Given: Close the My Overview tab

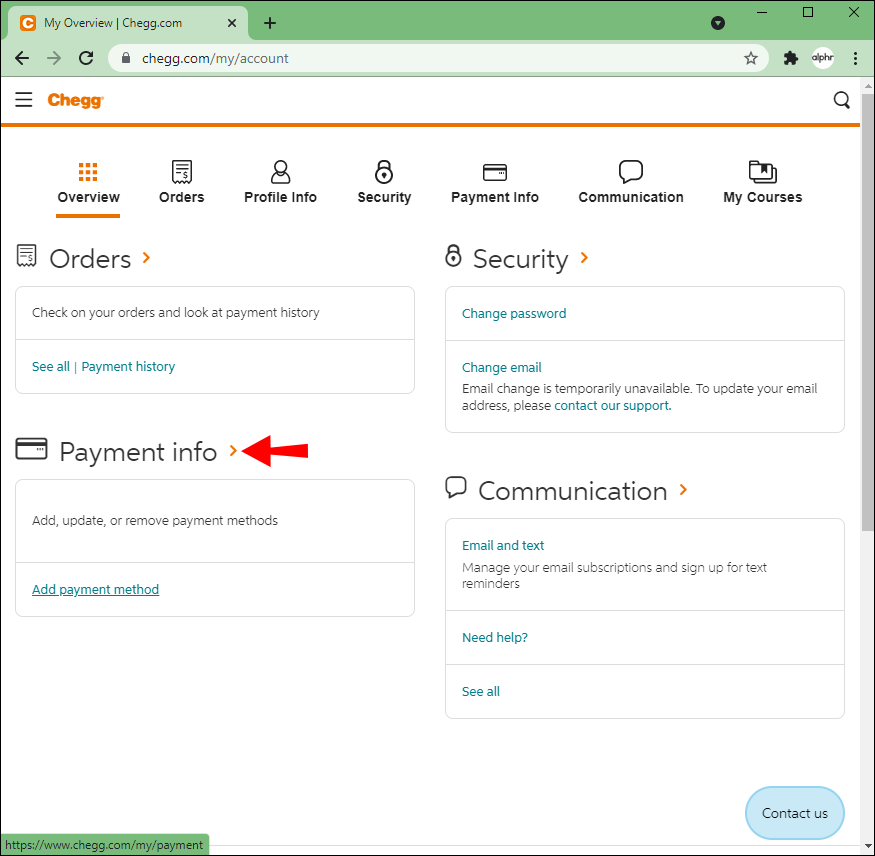Looking at the screenshot, I should (x=232, y=23).
